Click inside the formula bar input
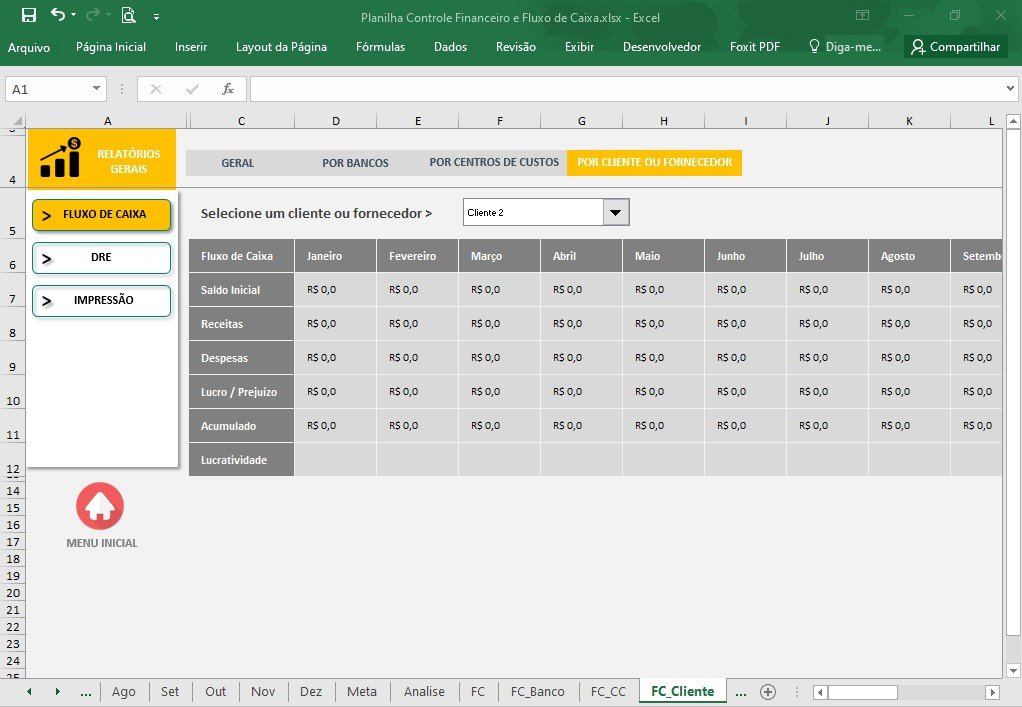This screenshot has height=707, width=1022. [626, 89]
